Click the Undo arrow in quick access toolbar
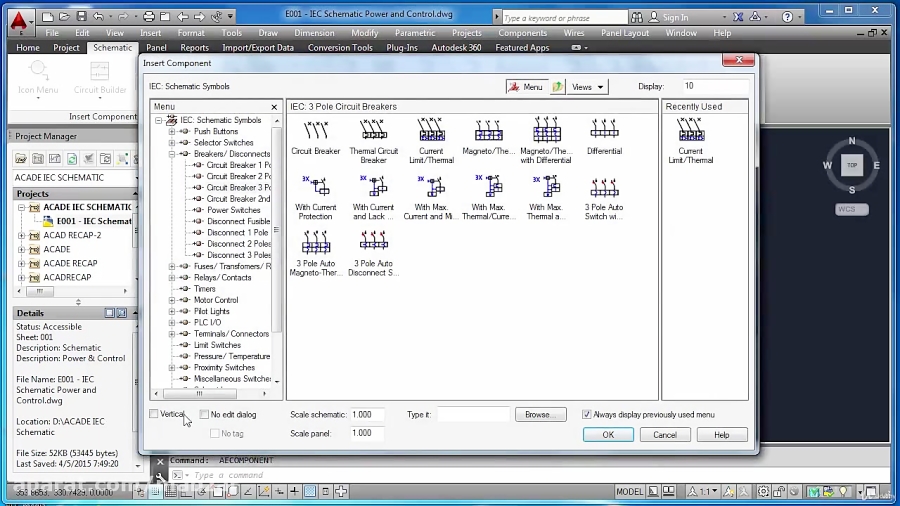Viewport: 900px width, 506px height. [x=99, y=17]
